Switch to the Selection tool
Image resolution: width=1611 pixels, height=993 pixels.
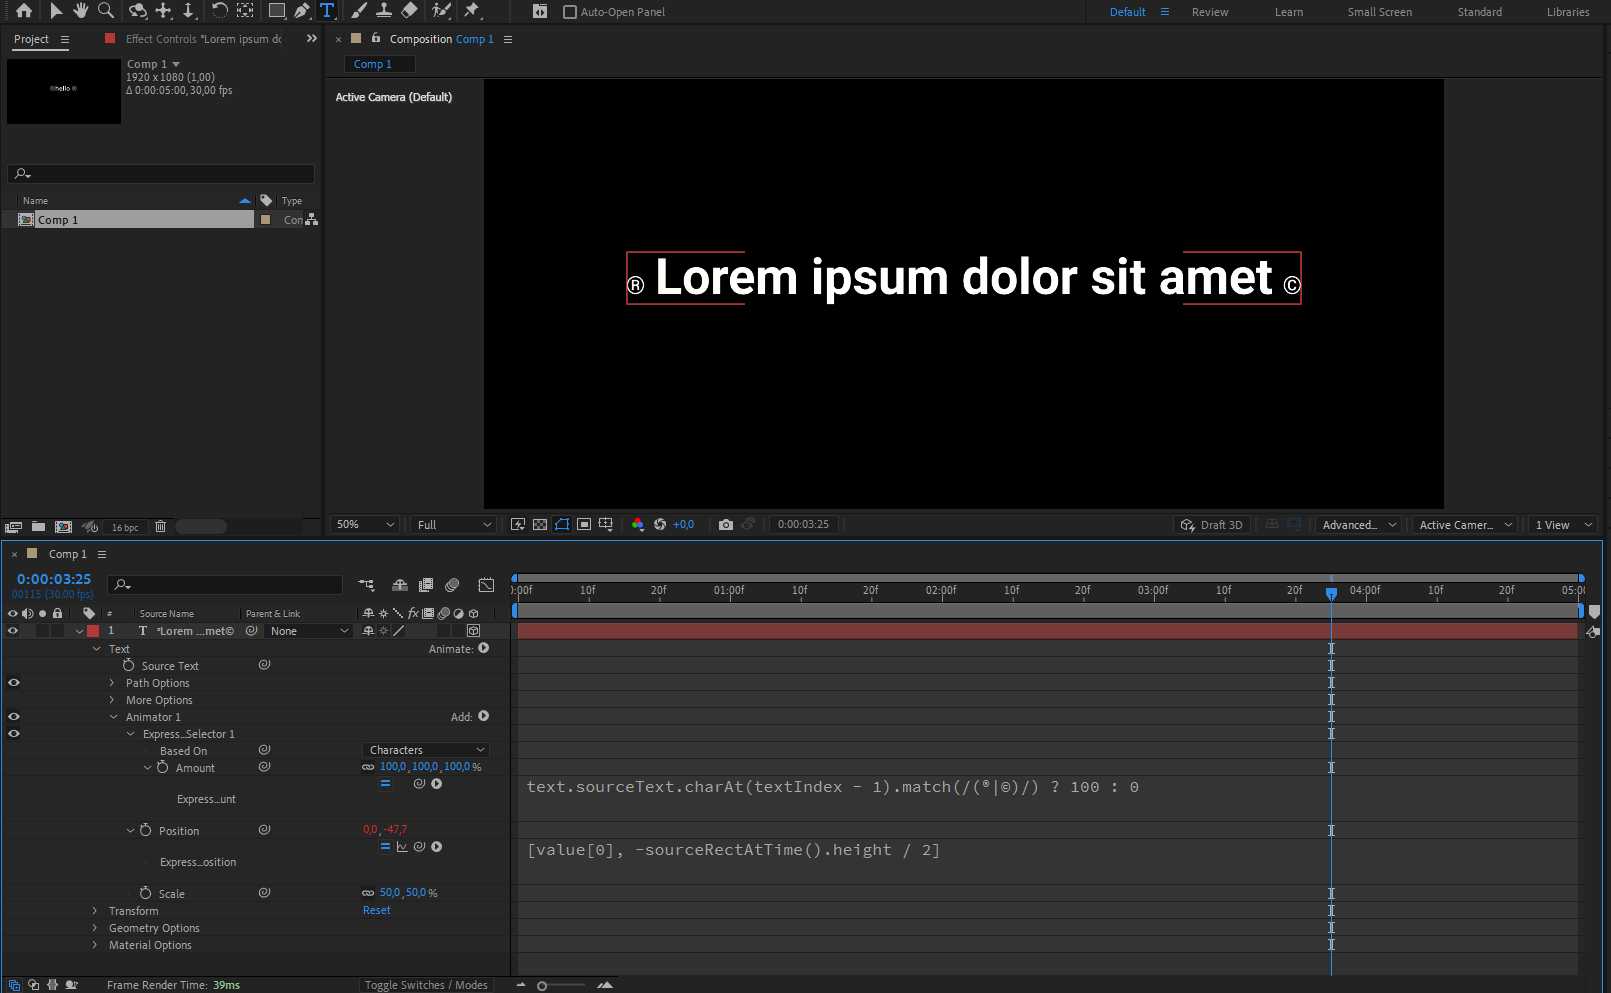(56, 11)
